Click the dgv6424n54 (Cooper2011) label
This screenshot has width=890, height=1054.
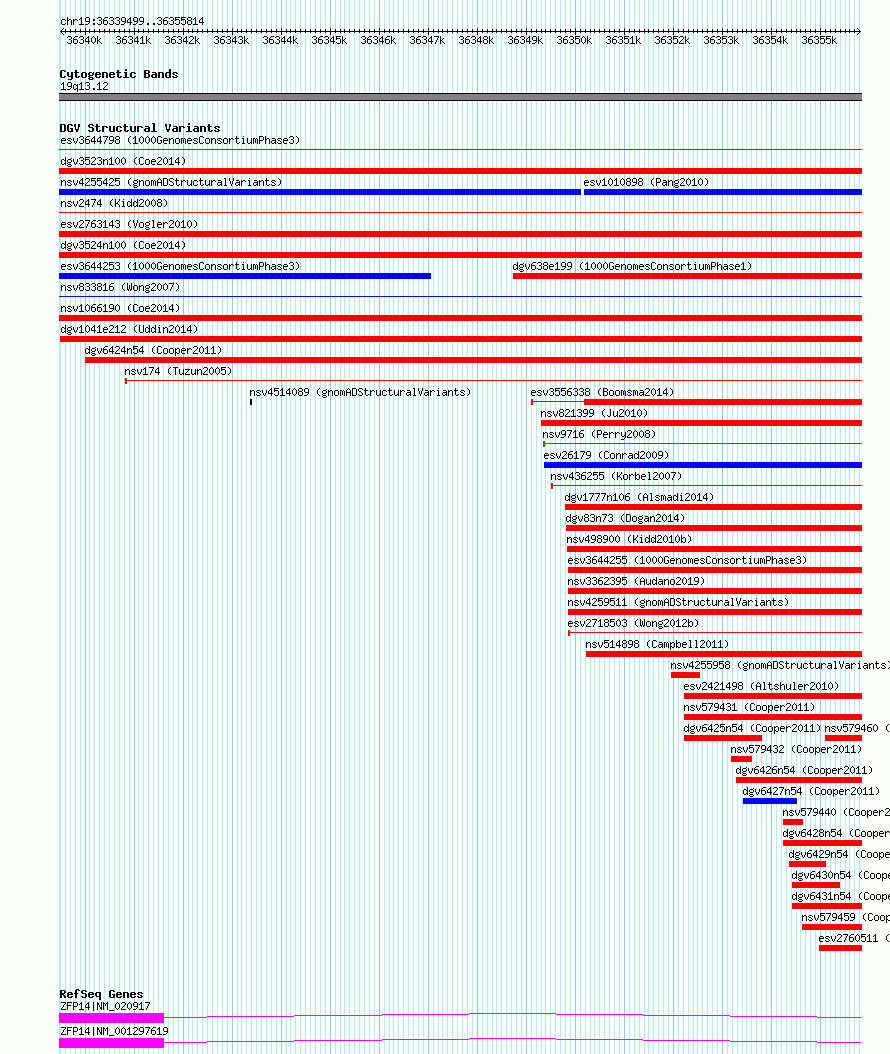[x=153, y=350]
